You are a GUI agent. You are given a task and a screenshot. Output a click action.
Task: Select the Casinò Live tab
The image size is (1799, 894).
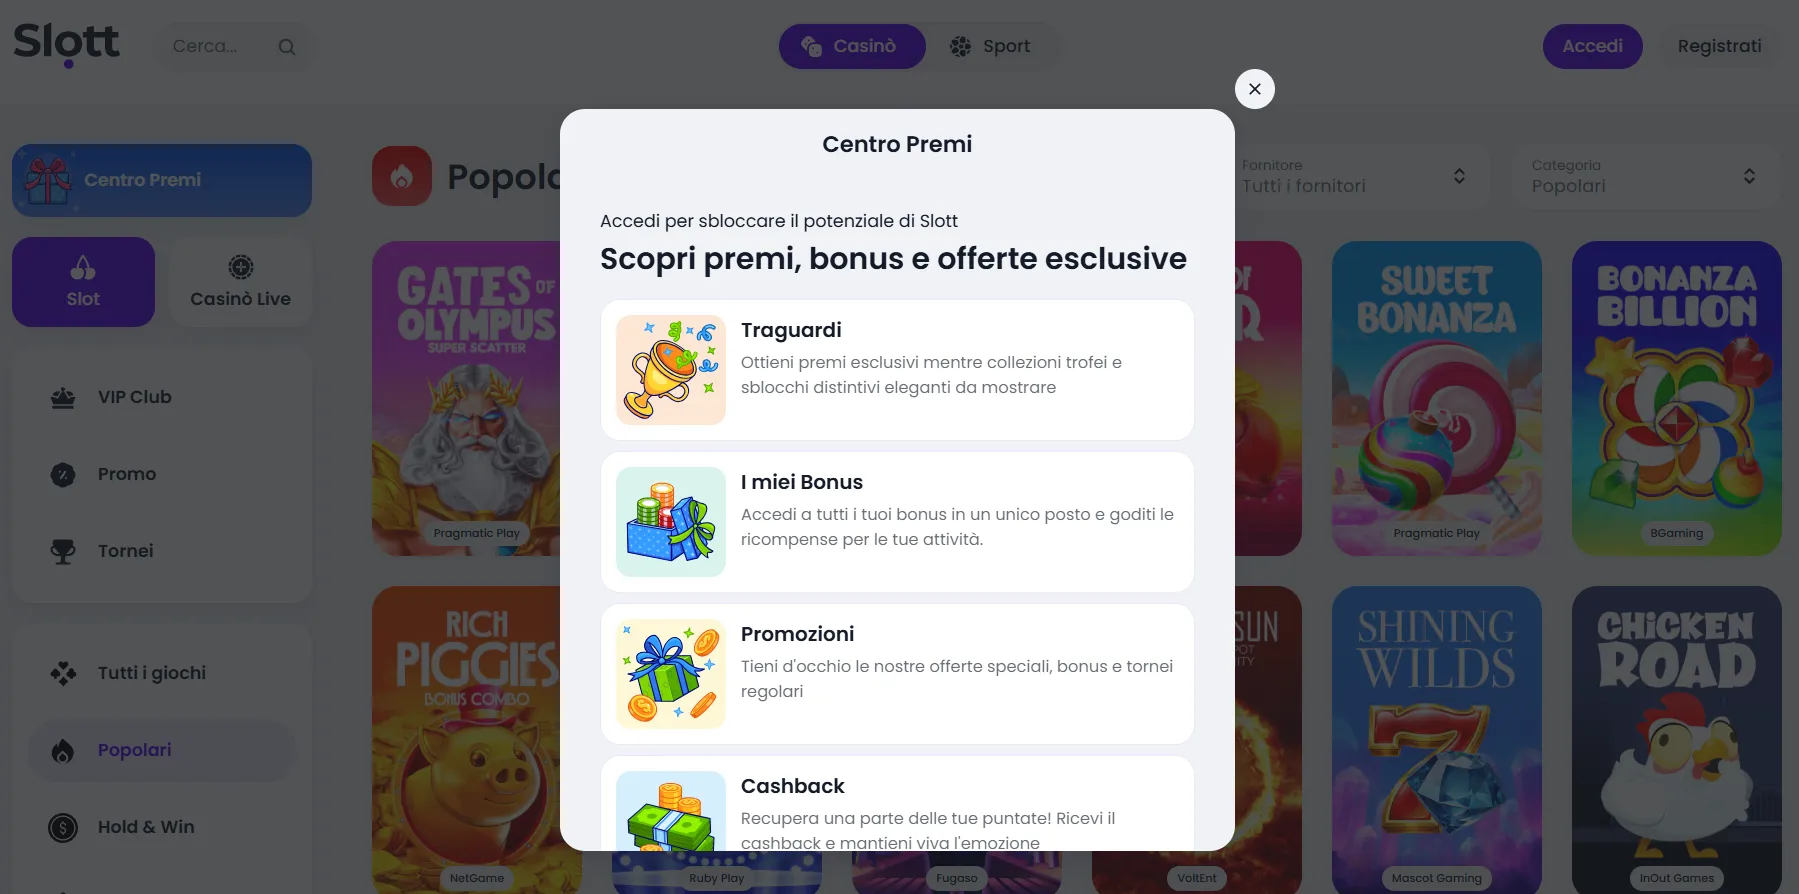point(241,282)
